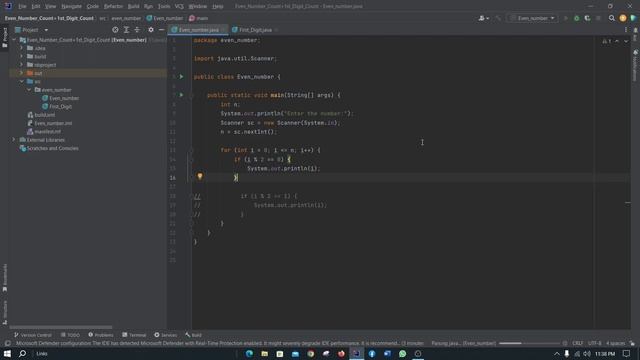This screenshot has height=360, width=640.
Task: Open Project panel options gear
Action: (x=151, y=30)
